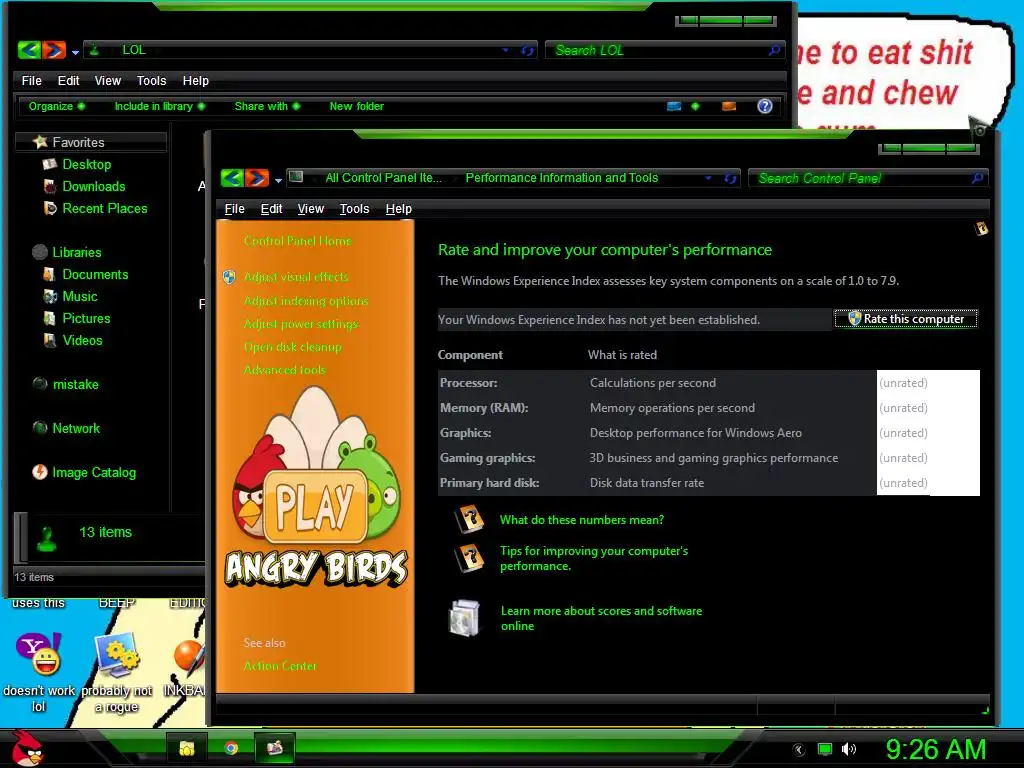Open view options dropdown arrow in LOL toolbar
Image resolution: width=1024 pixels, height=768 pixels.
coord(696,106)
